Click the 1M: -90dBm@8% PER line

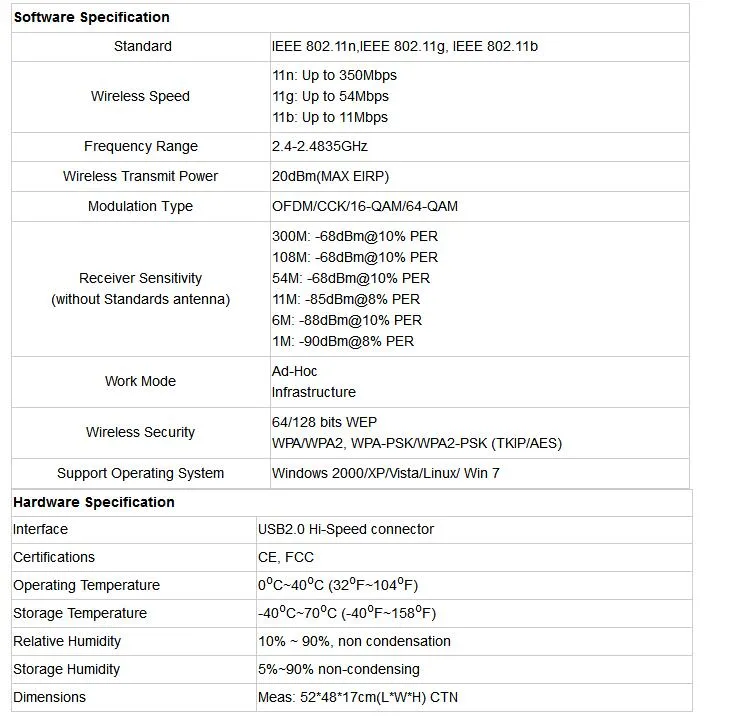343,341
